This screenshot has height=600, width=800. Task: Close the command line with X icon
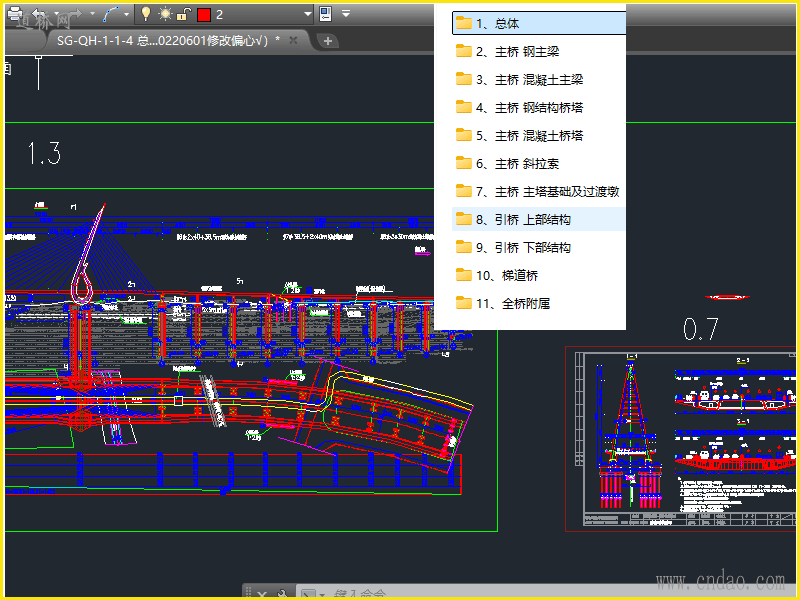[262, 594]
